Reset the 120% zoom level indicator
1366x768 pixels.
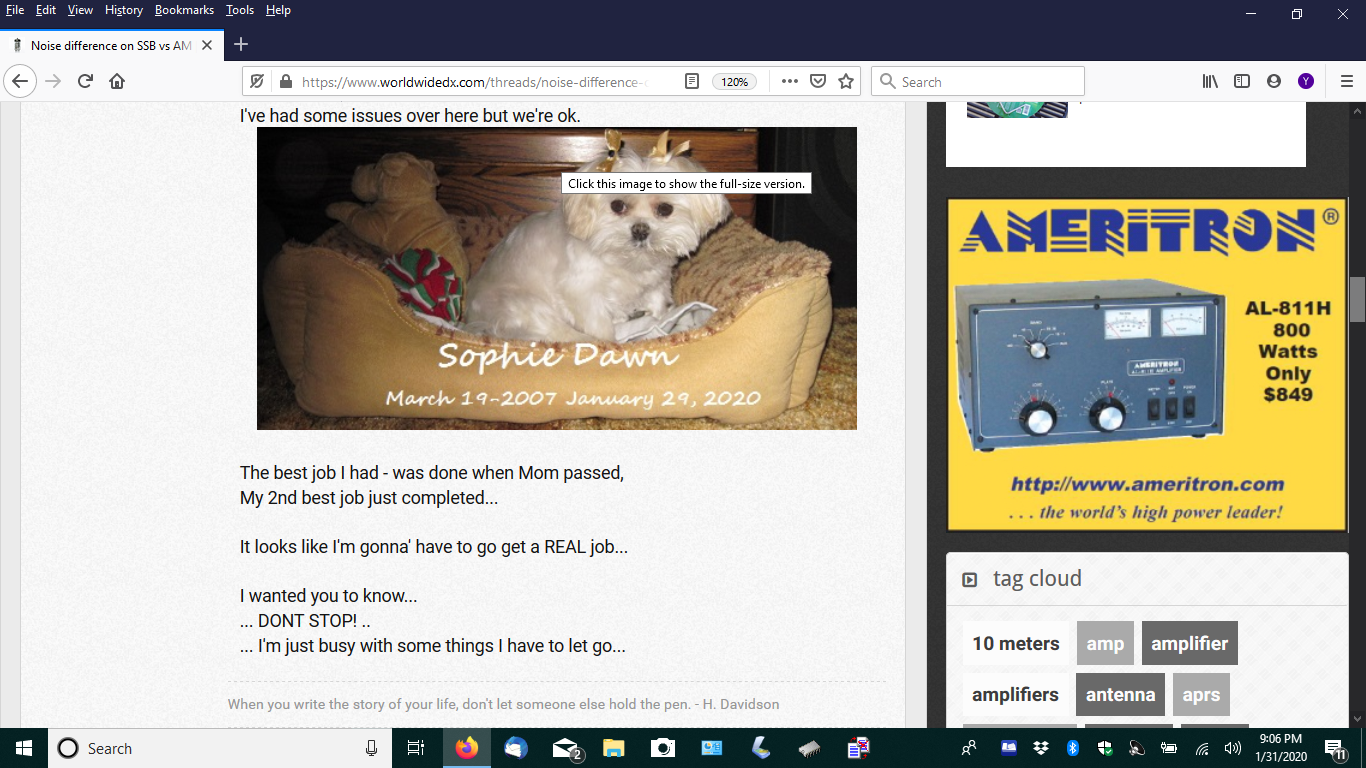tap(734, 82)
